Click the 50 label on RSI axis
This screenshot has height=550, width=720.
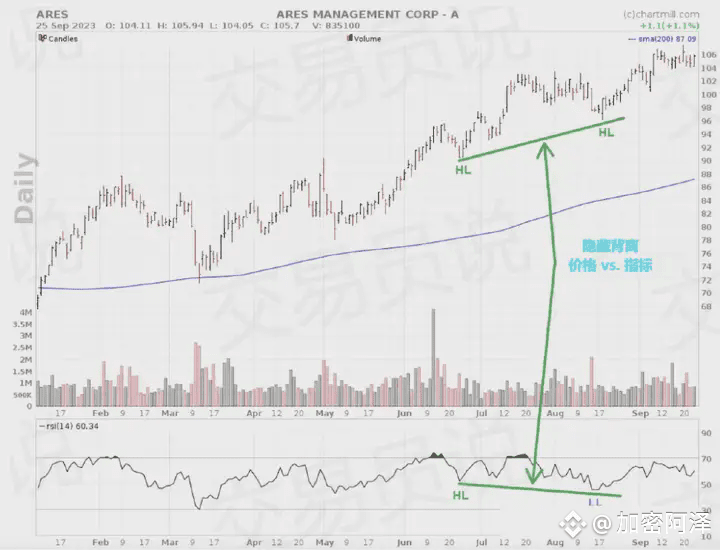(x=706, y=485)
